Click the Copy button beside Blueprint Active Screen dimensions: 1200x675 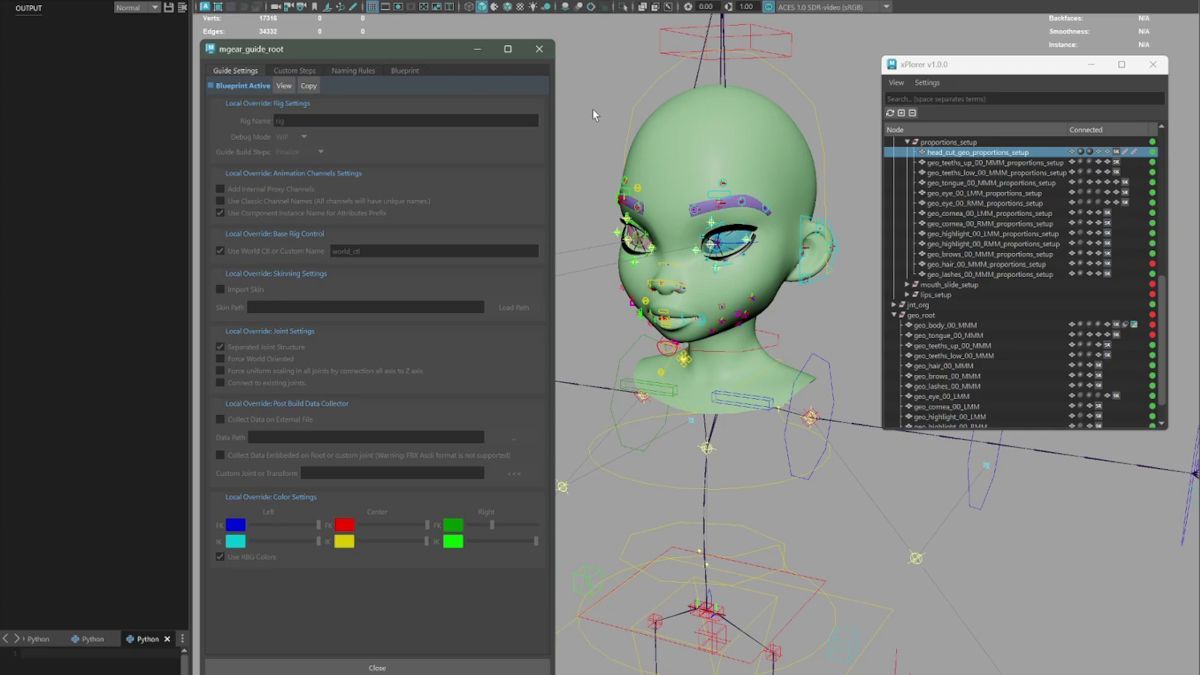coord(308,86)
